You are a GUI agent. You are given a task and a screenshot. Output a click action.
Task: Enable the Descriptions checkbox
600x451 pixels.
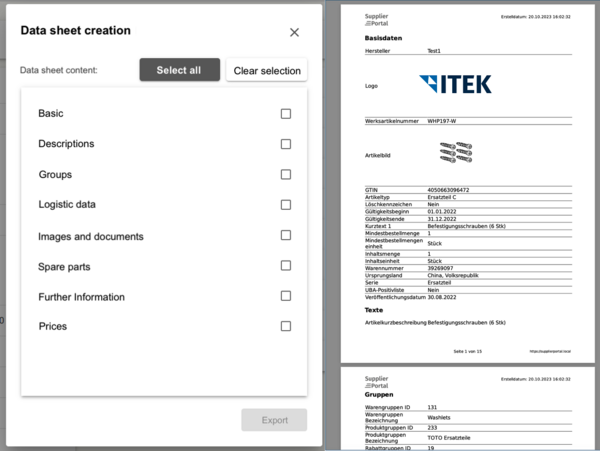pos(286,144)
